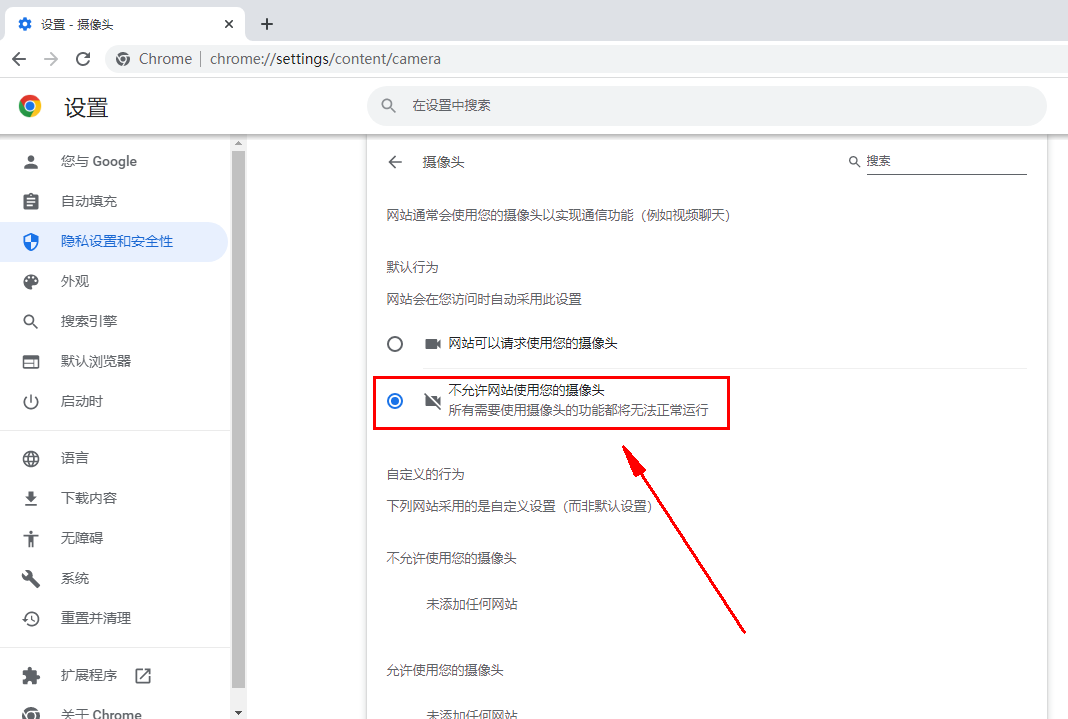
Task: Open 您与 Google section
Action: (x=114, y=161)
